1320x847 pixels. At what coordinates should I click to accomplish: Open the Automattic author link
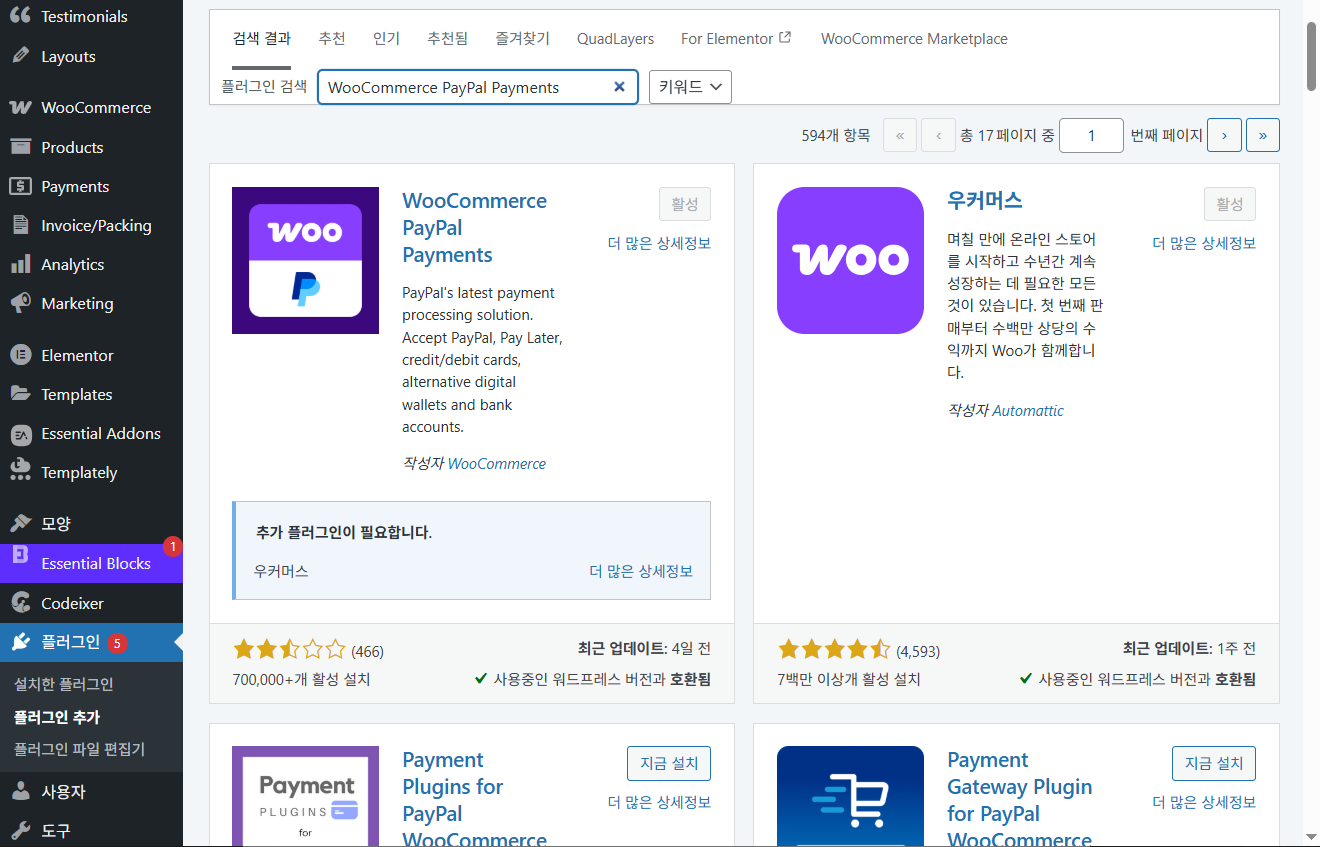click(1028, 410)
